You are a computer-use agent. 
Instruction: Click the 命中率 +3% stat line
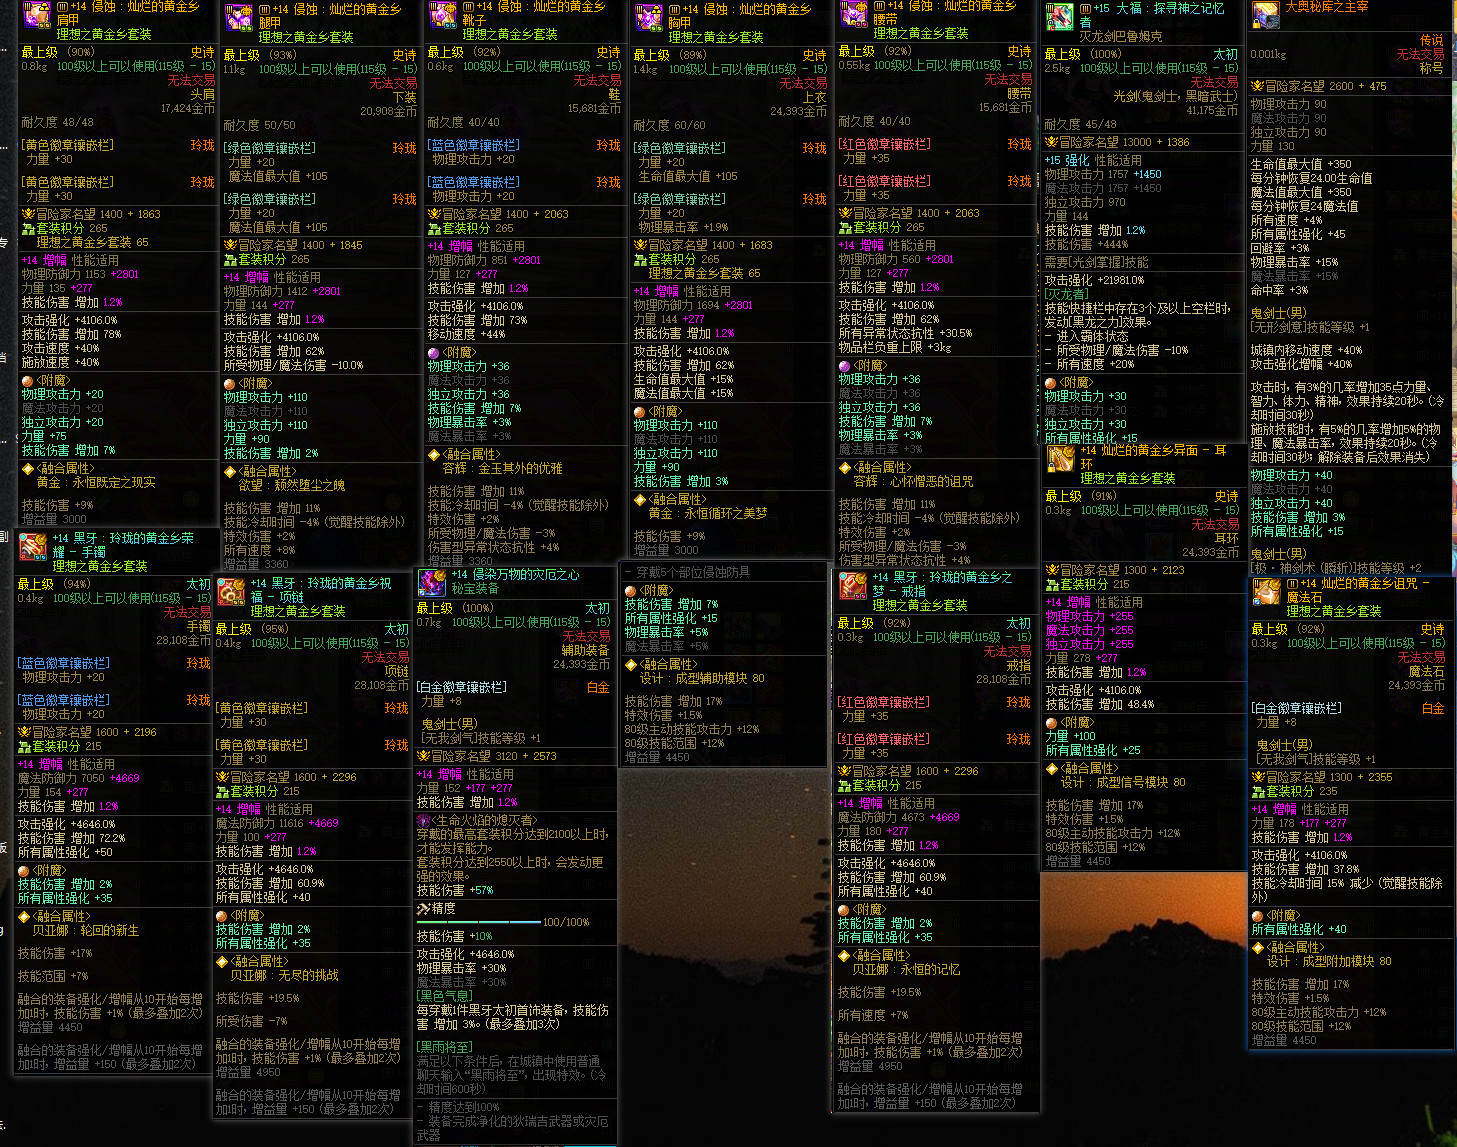pos(1280,290)
